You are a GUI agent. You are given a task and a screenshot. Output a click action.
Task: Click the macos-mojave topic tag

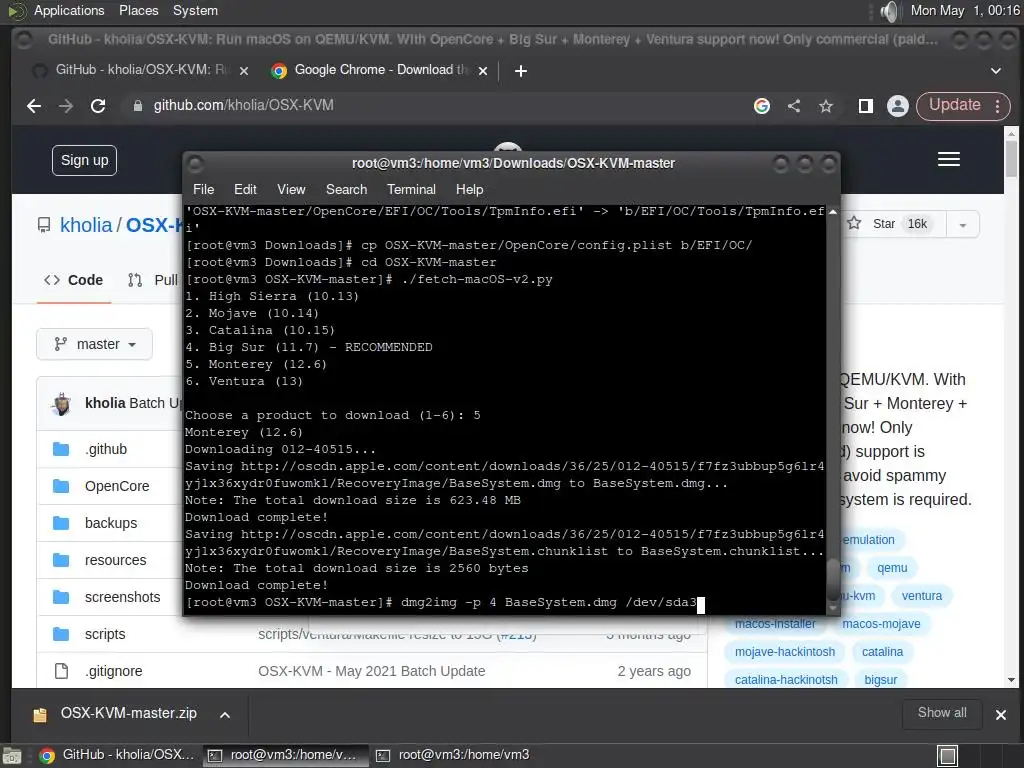(881, 624)
